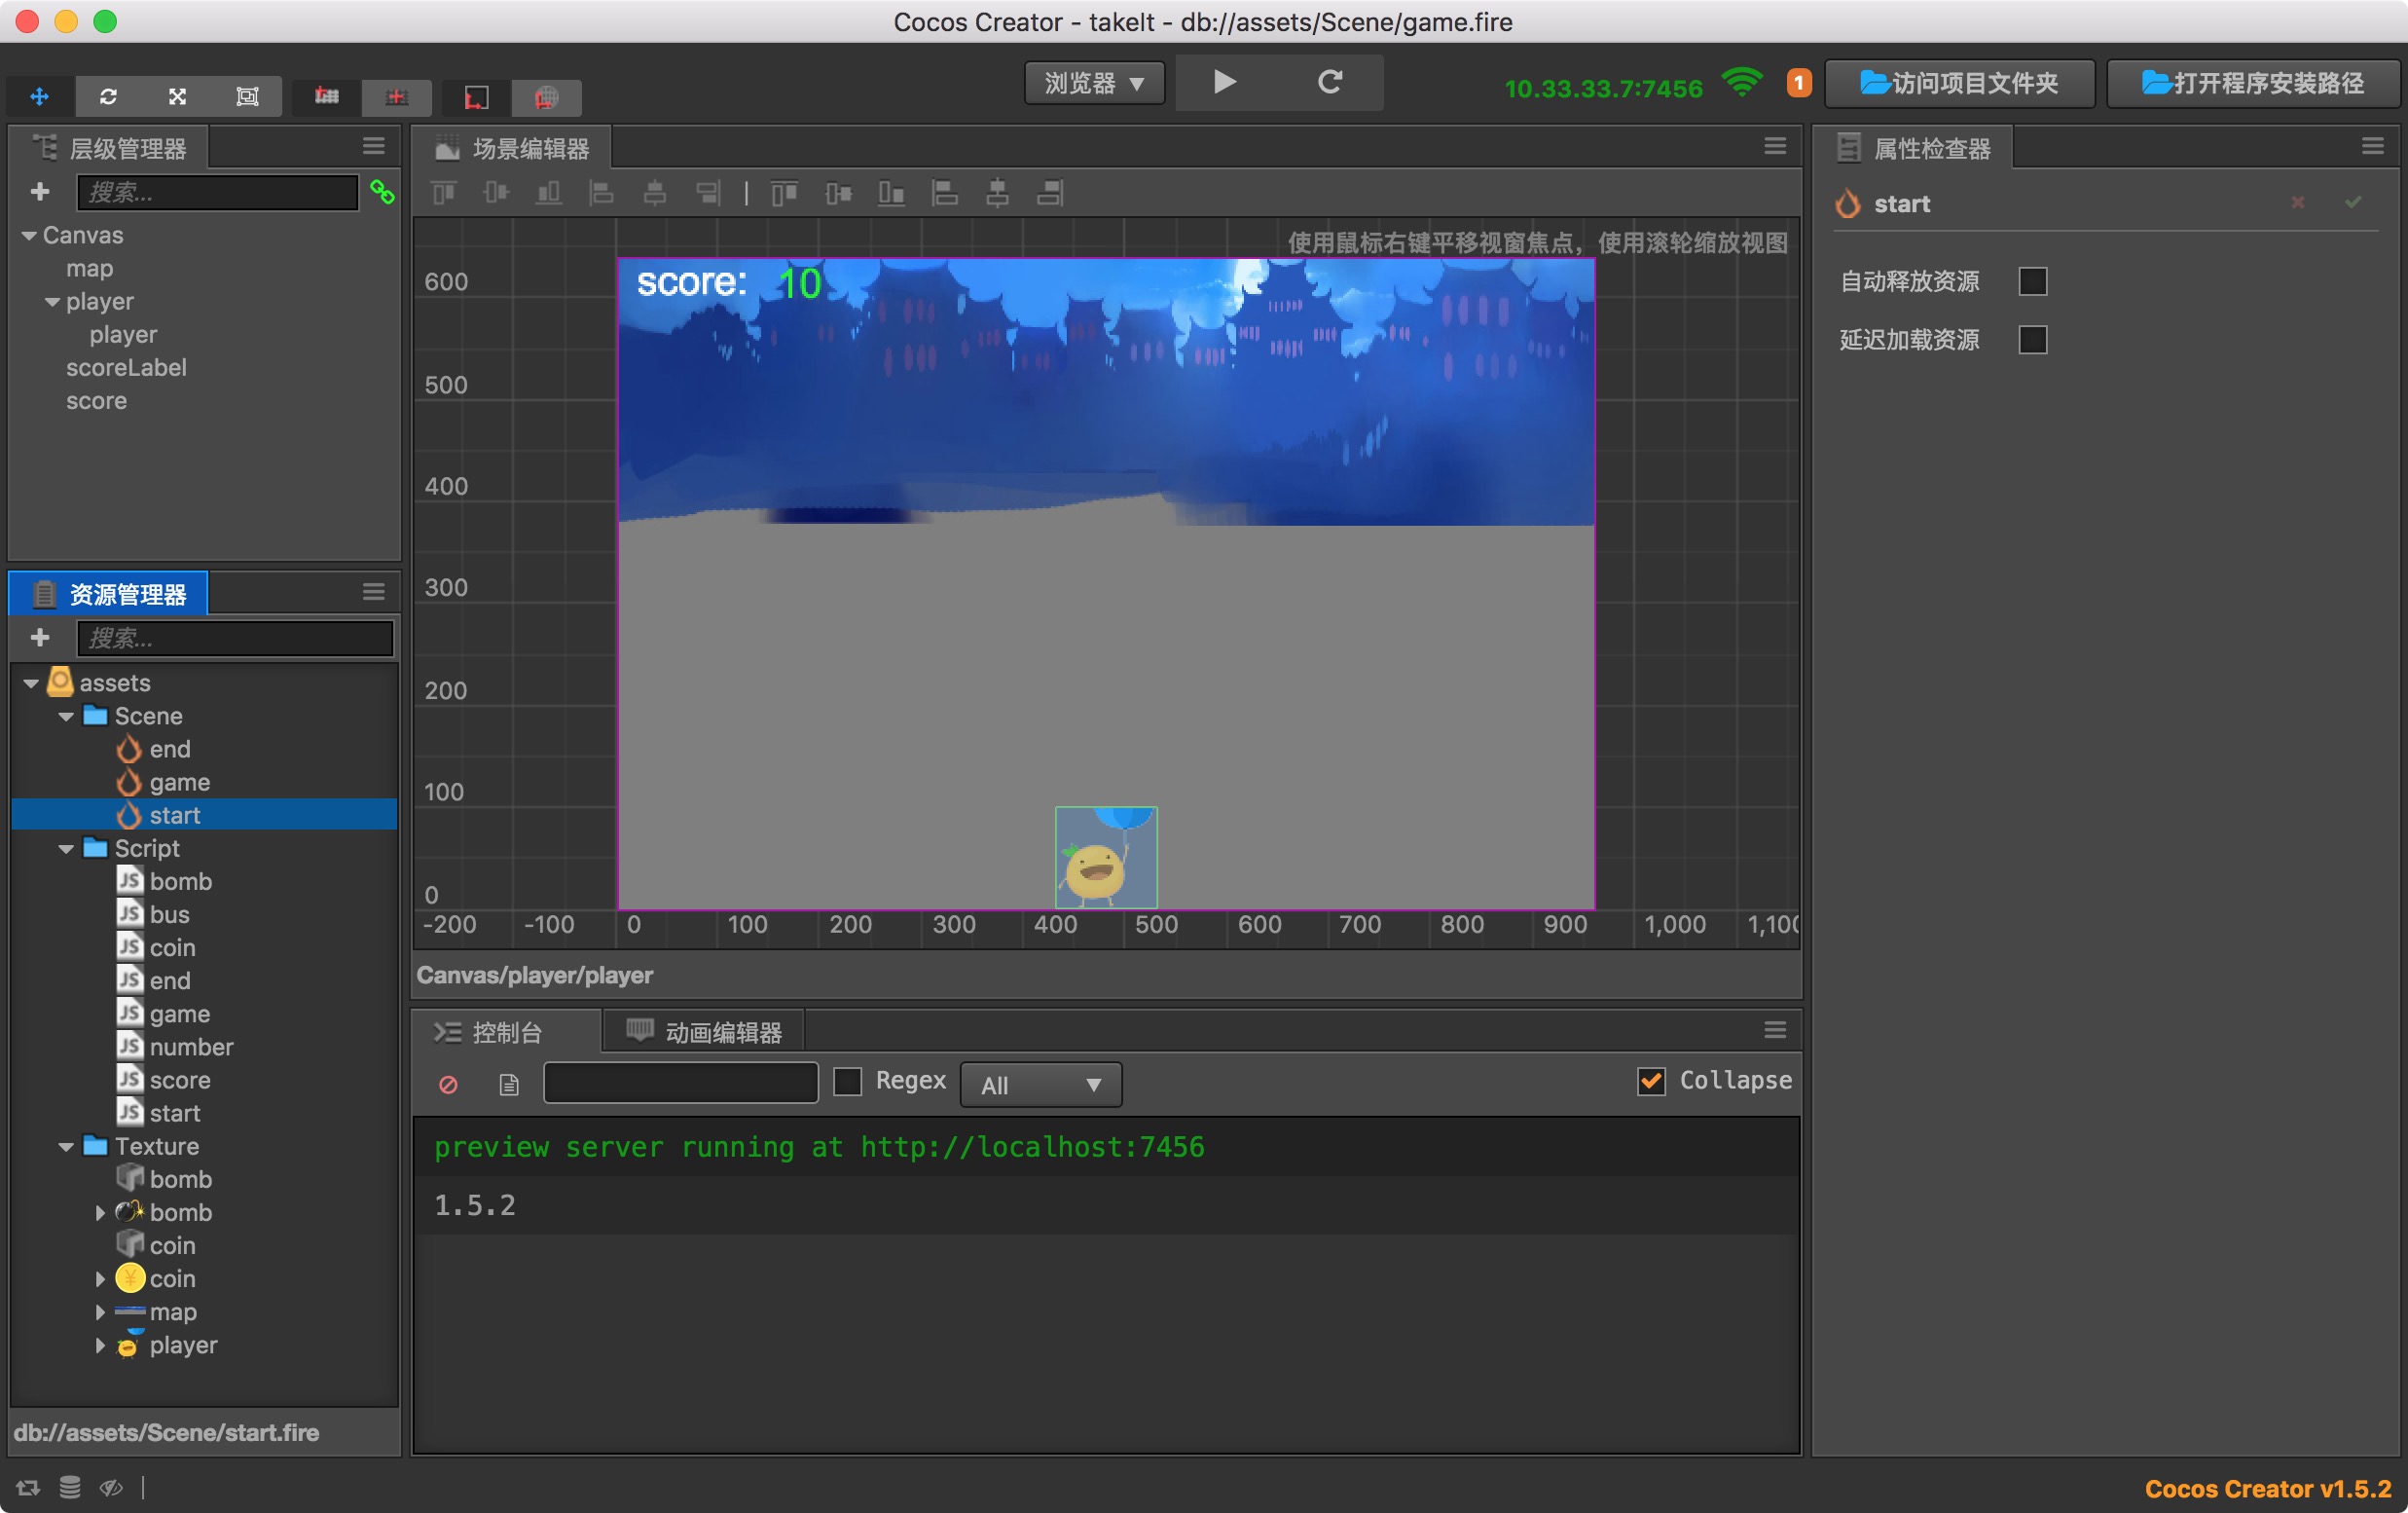Click the assets search input field
Screen dimensions: 2408x1513
point(235,638)
